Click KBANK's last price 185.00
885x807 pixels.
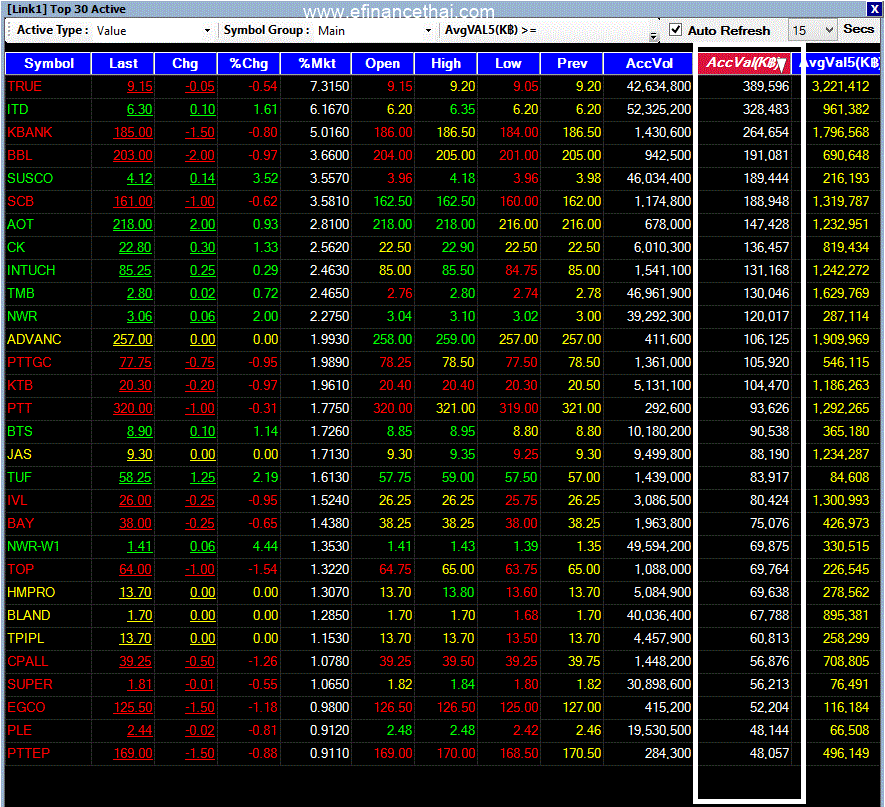pos(133,133)
